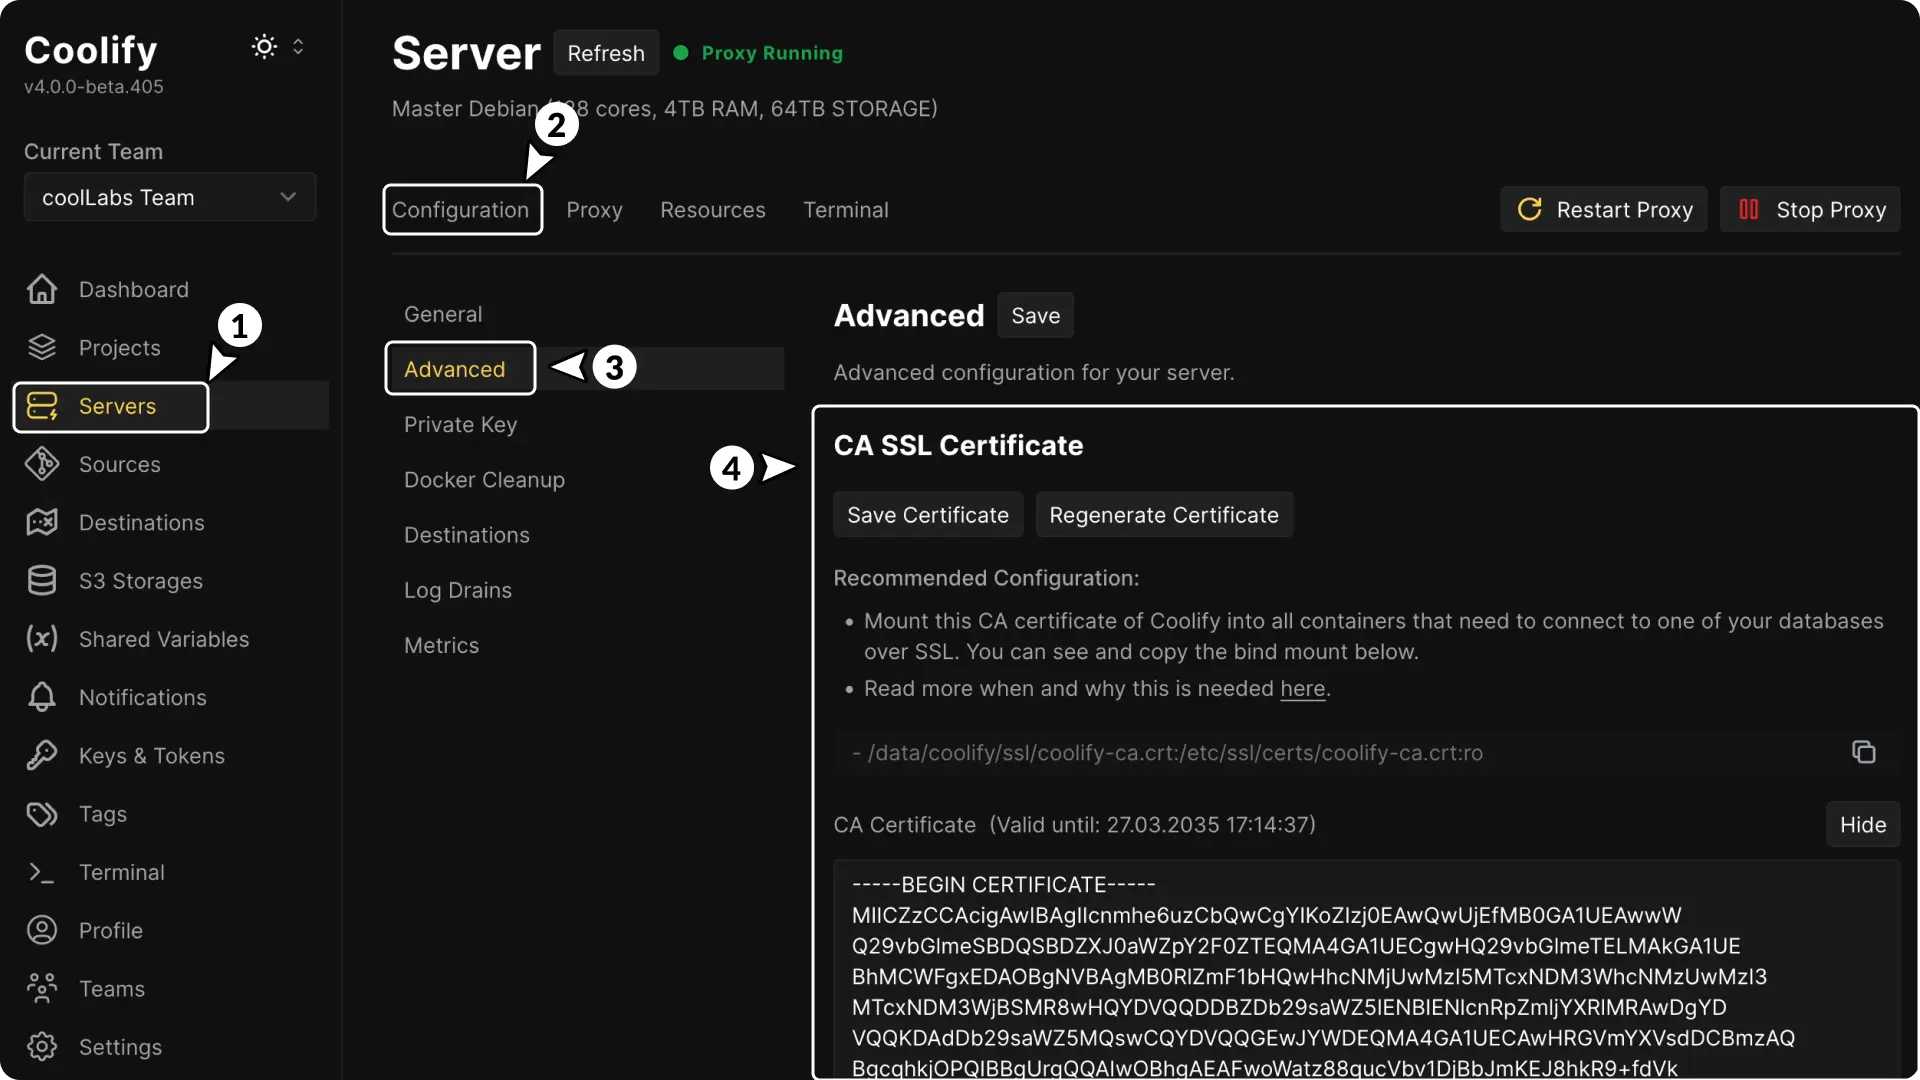Select the Shared Variables icon
This screenshot has width=1920, height=1080.
tap(41, 639)
